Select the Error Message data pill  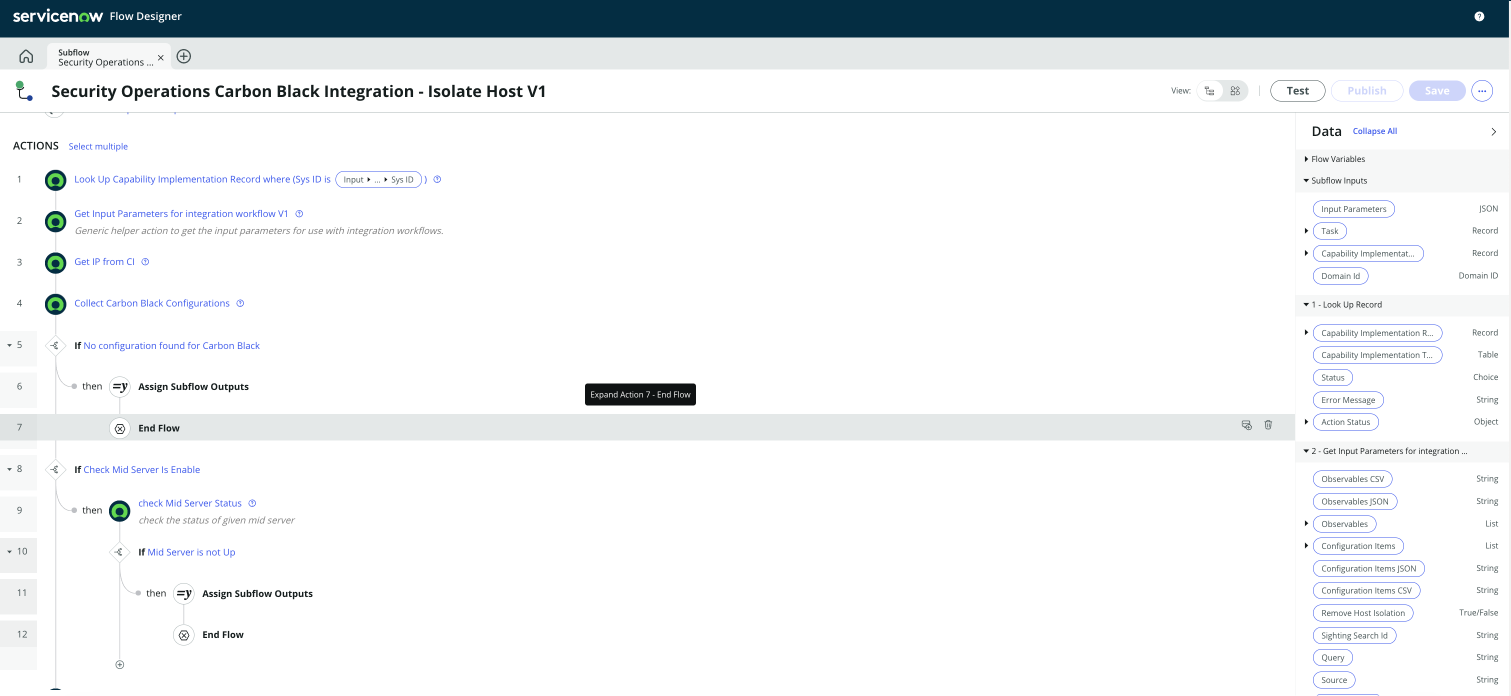point(1348,400)
